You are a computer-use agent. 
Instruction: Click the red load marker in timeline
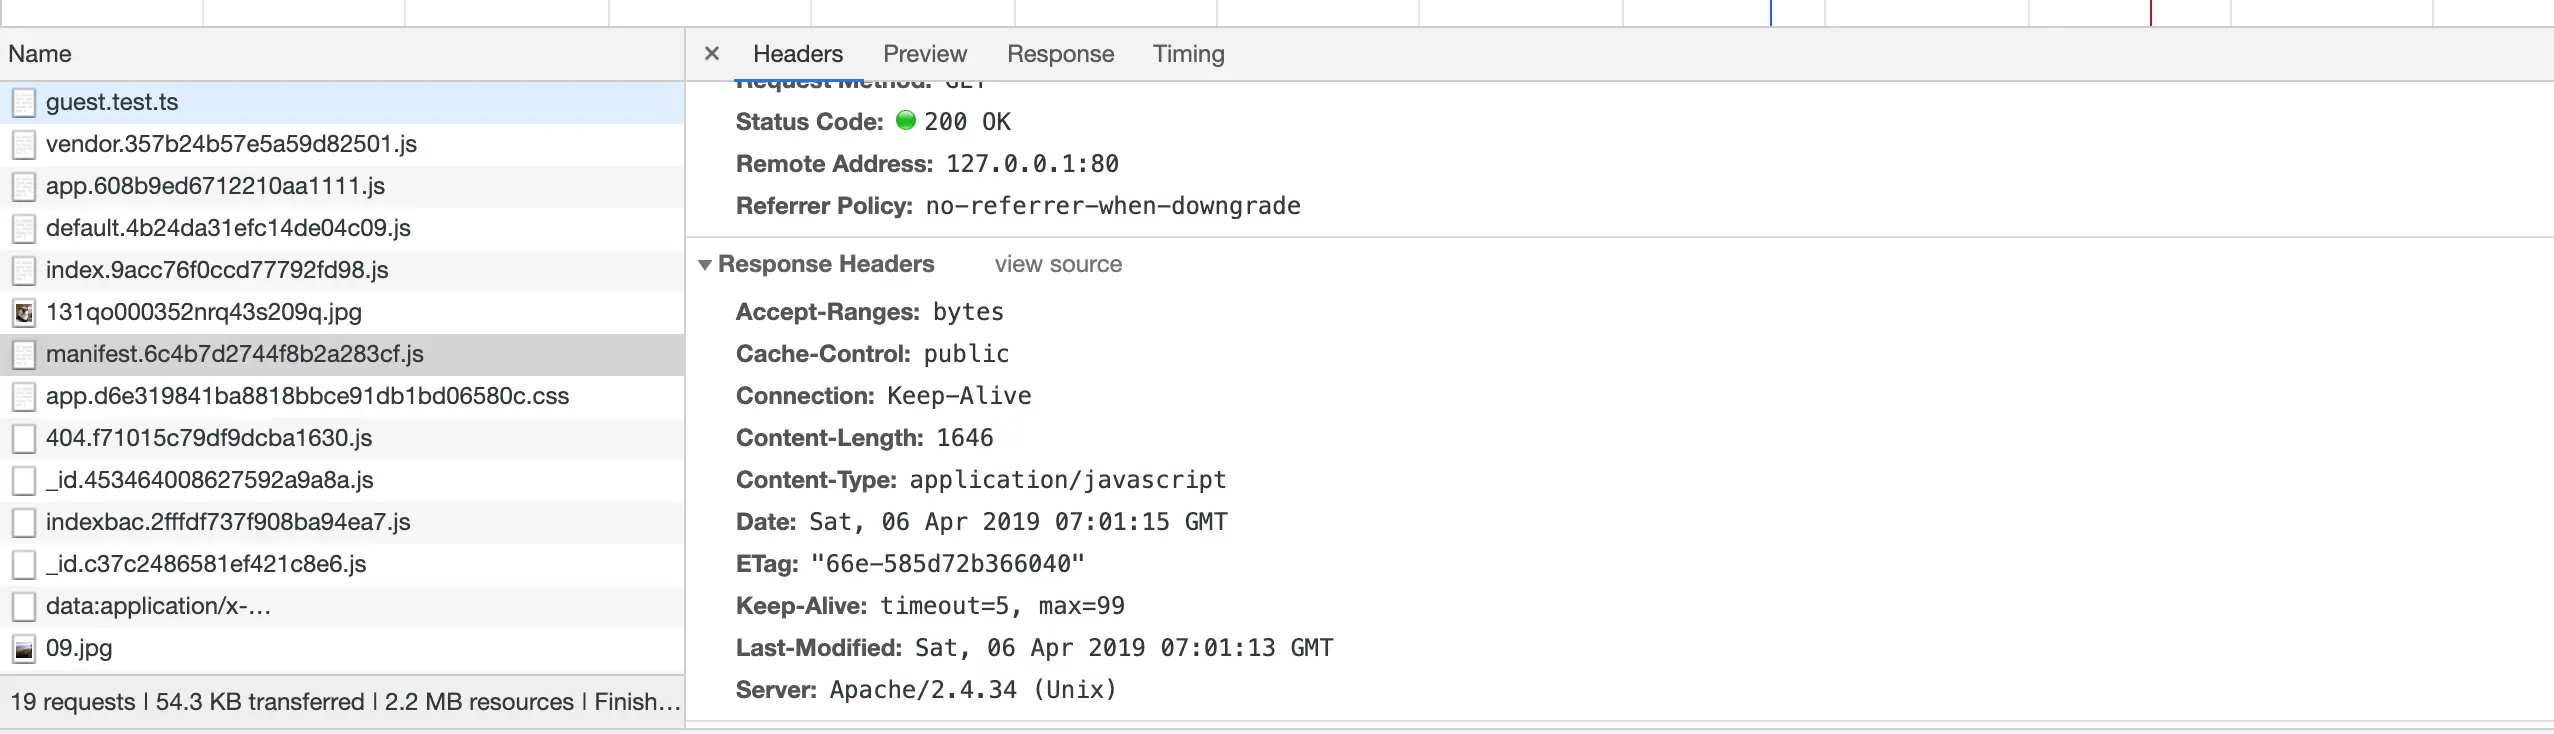2150,13
